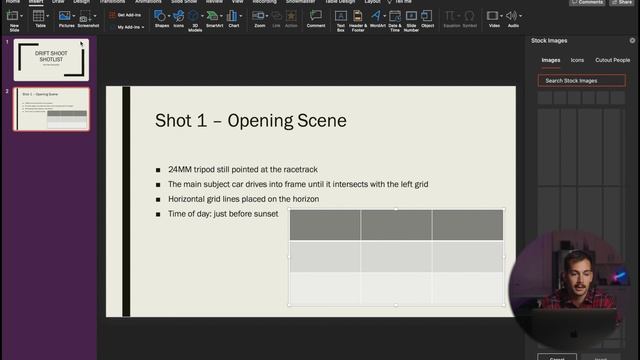
Task: Open Get Add-ins
Action: coord(125,15)
